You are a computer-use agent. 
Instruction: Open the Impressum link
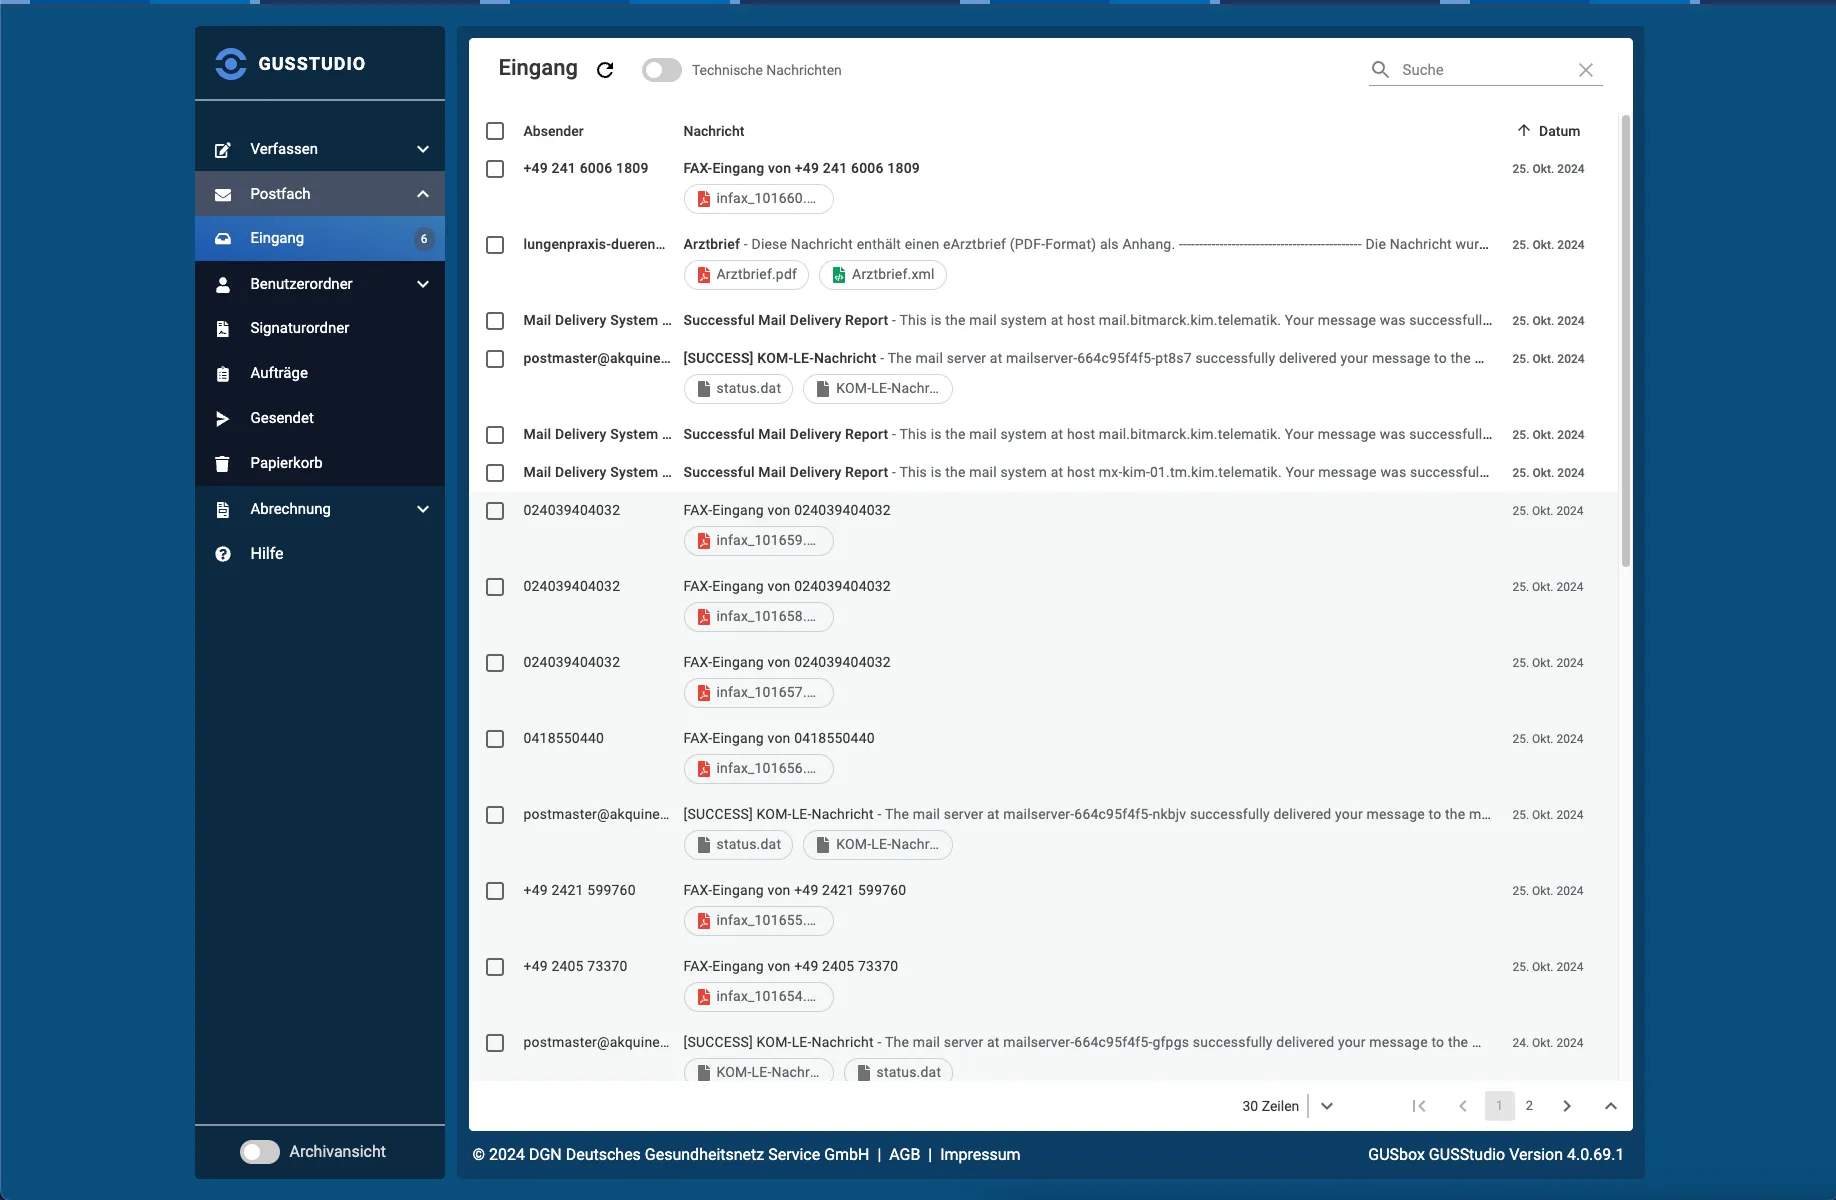pyautogui.click(x=979, y=1155)
